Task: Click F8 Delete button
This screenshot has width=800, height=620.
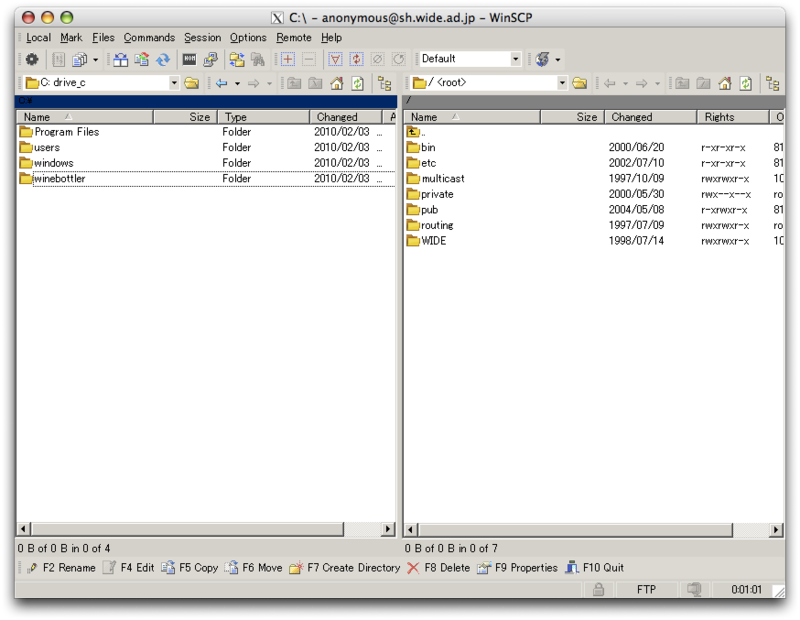Action: (438, 568)
